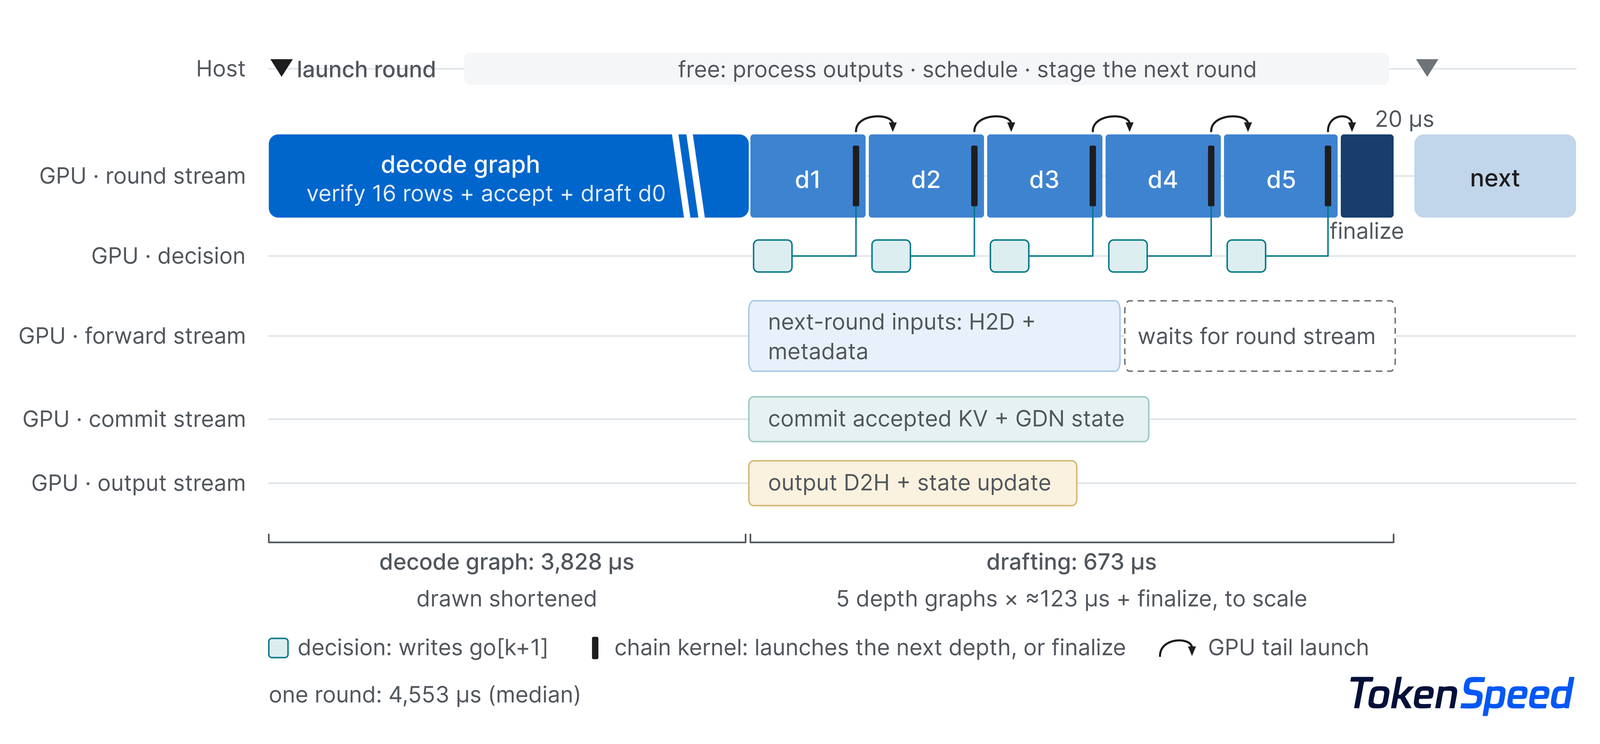Click the tail launch arrow above d3
The image size is (1600, 744).
[1113, 124]
